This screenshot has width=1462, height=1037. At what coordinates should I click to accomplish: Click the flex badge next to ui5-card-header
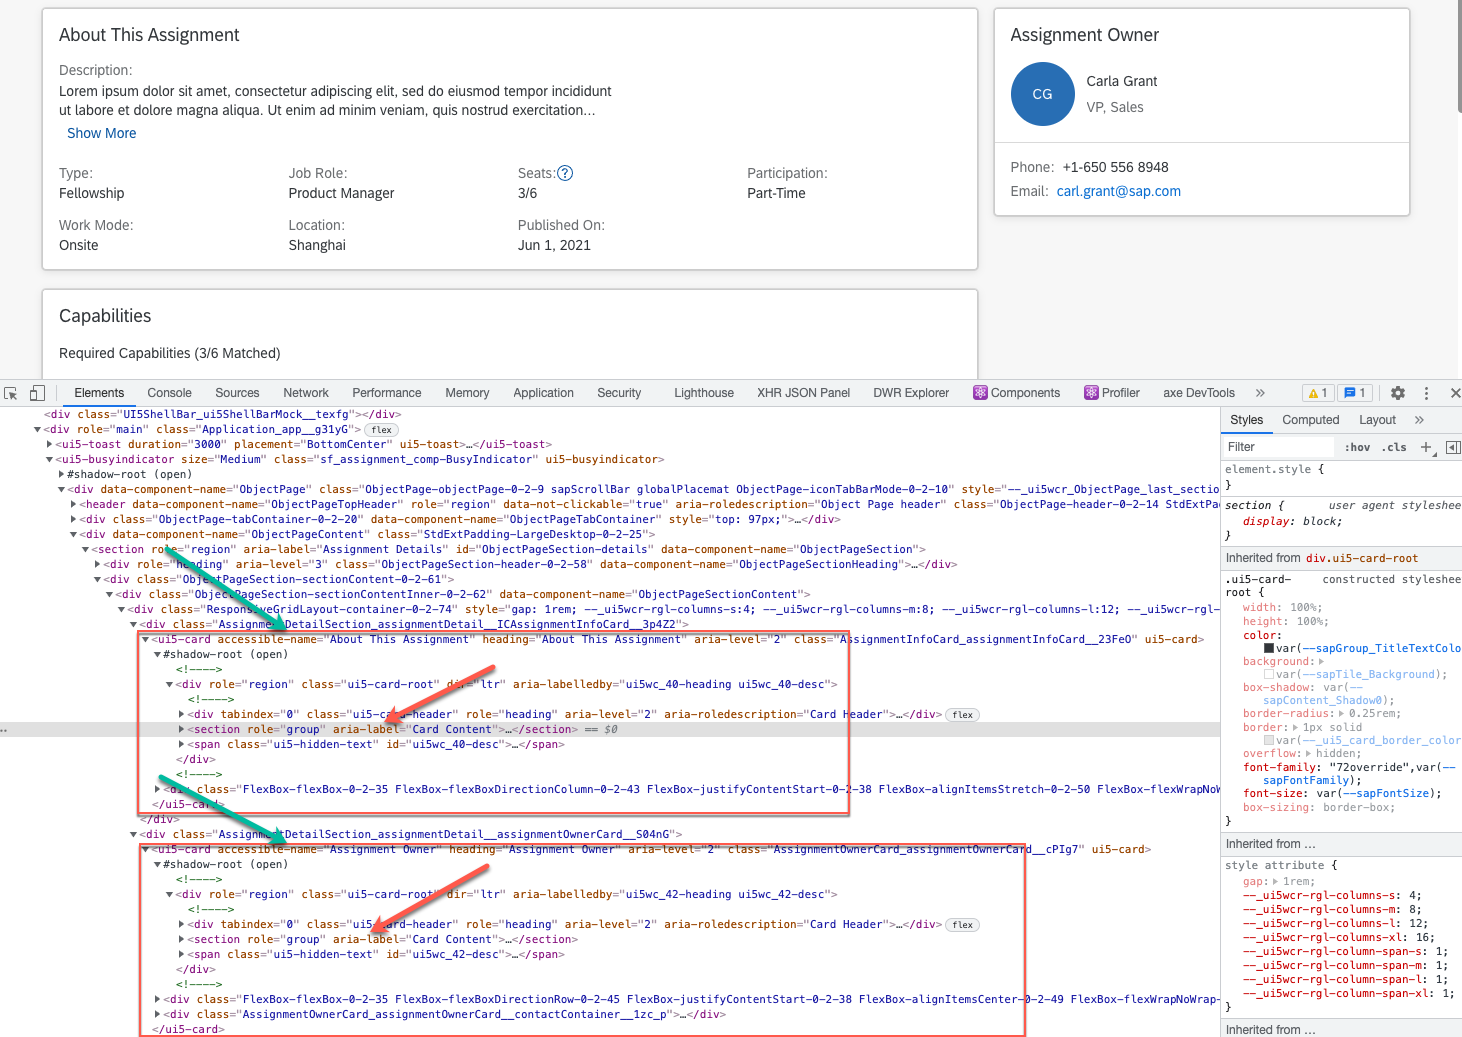point(961,714)
